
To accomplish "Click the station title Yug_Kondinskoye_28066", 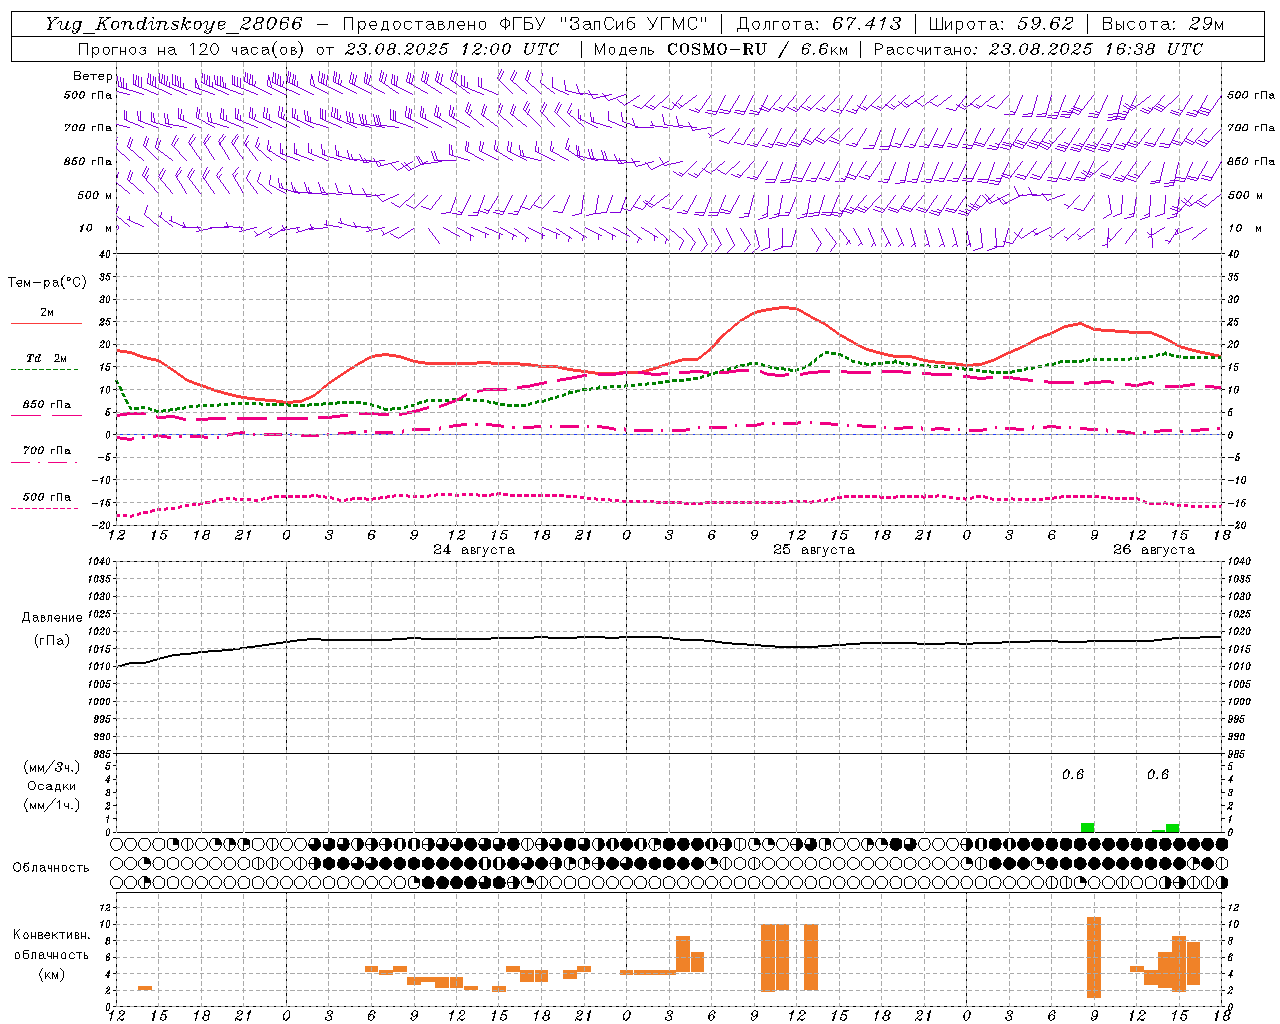I will pyautogui.click(x=174, y=24).
